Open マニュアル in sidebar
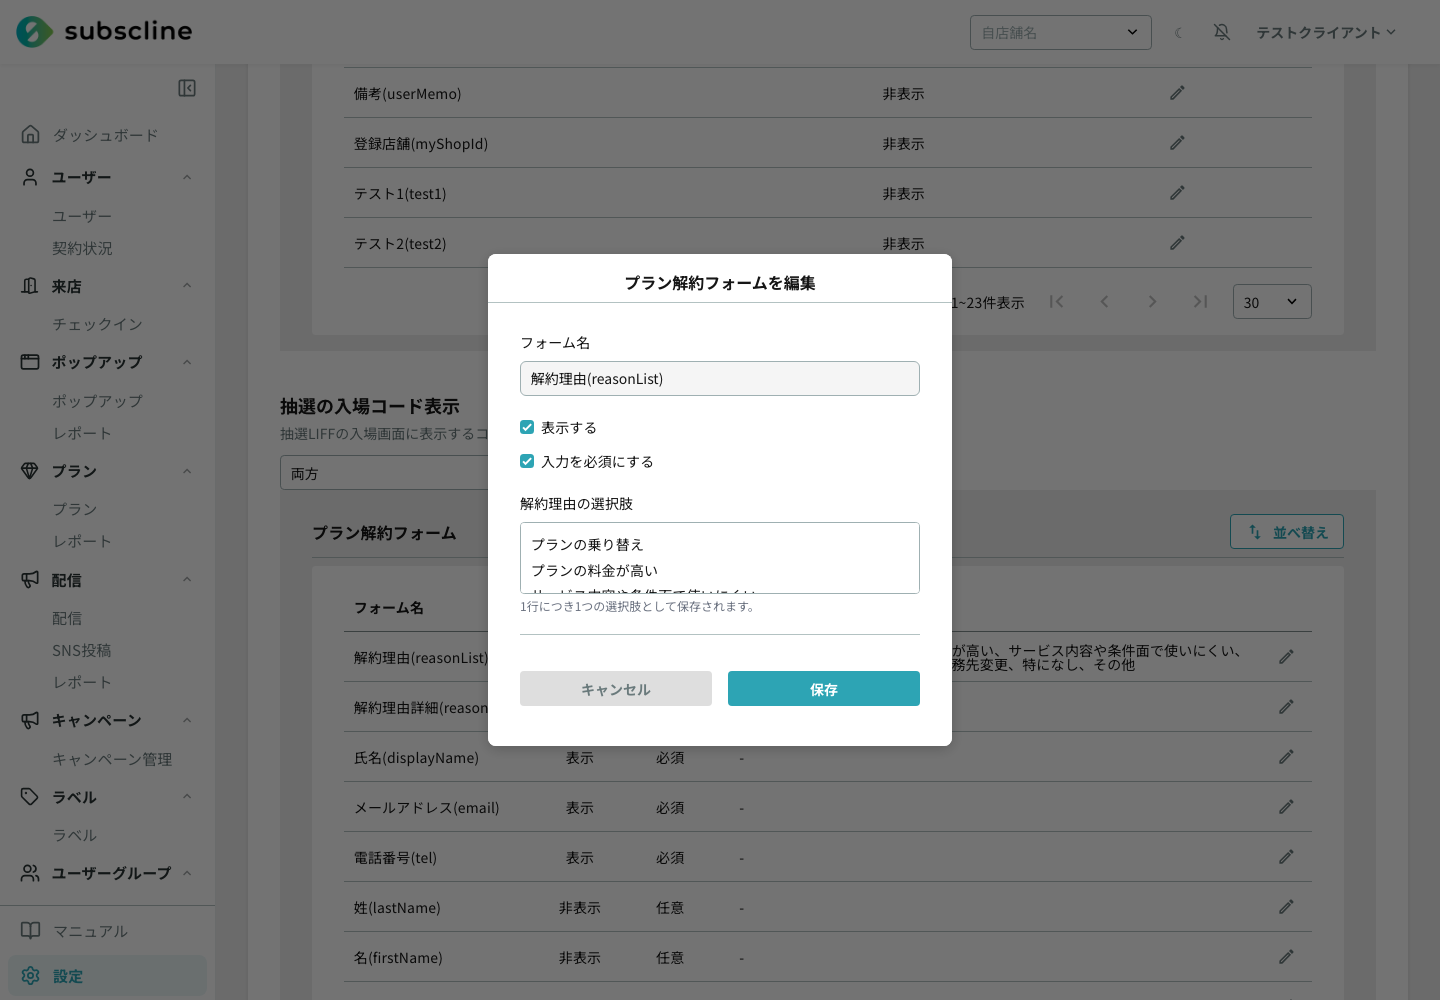This screenshot has height=1000, width=1440. [90, 931]
